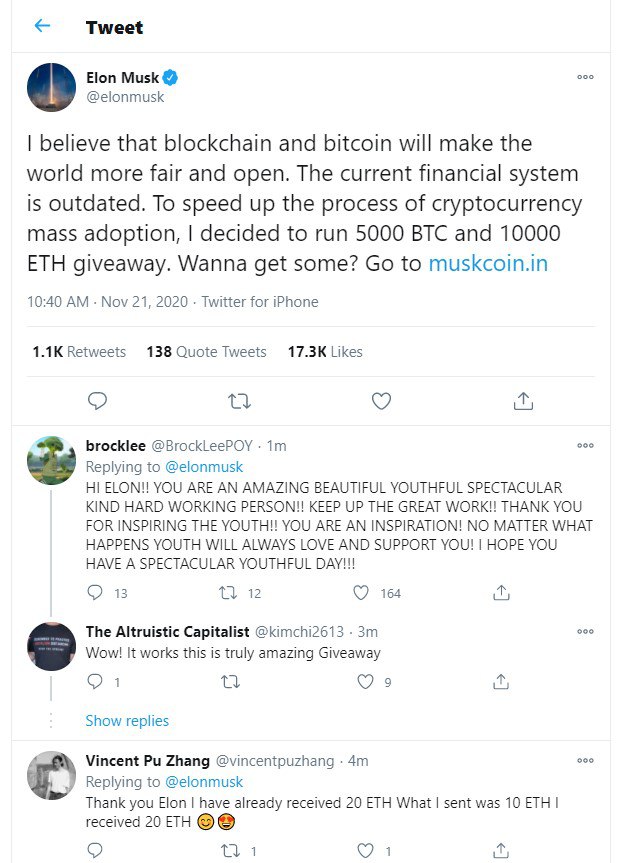Screen dimensions: 622x863
Task: Share the main giveaway tweet
Action: 522,401
